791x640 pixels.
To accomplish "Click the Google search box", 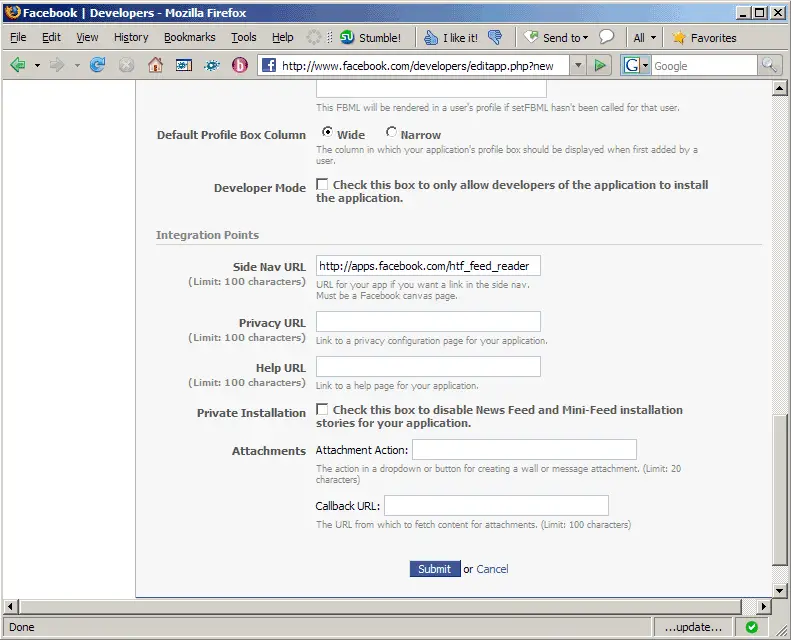I will point(704,66).
